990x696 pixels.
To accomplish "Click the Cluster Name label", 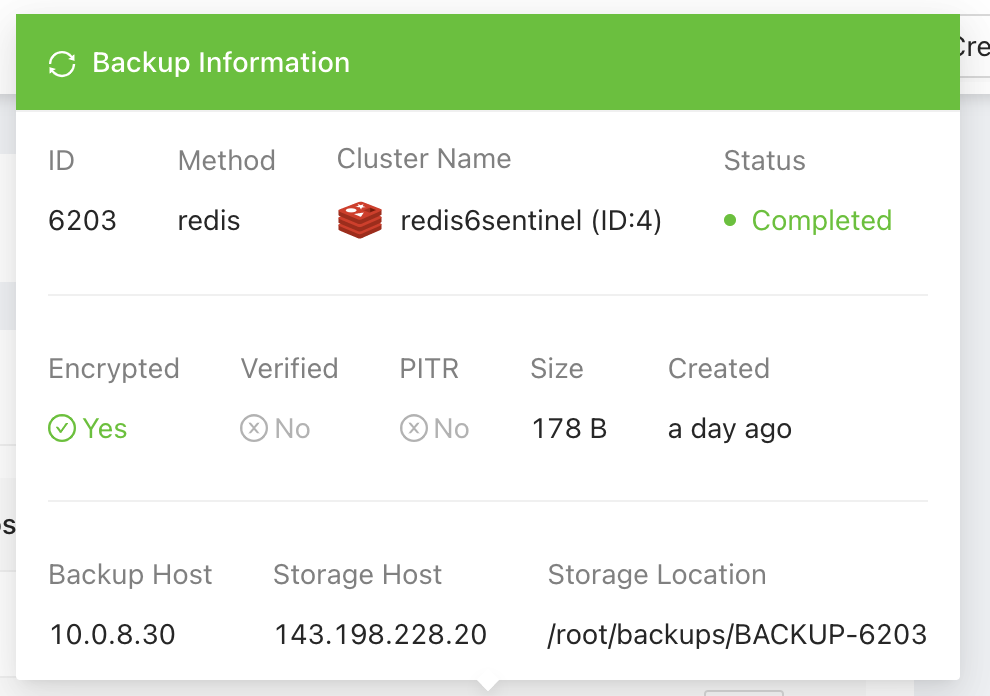I will (x=424, y=159).
